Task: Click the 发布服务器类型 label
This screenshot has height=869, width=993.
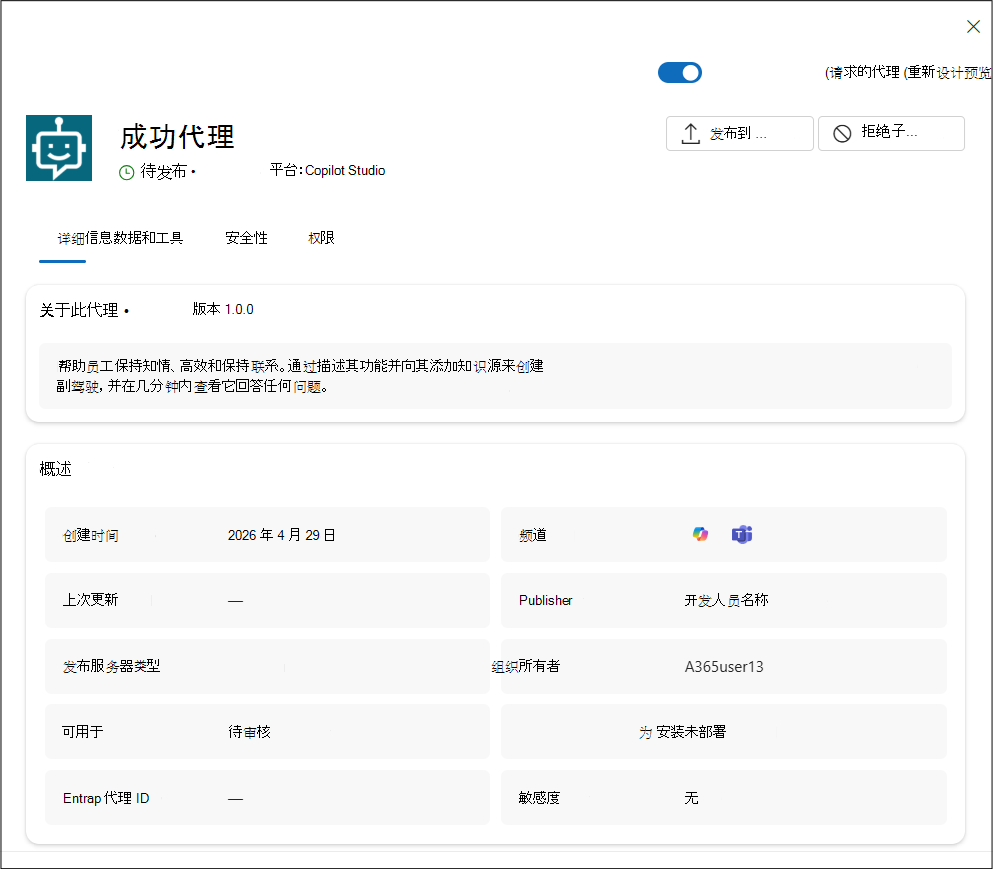Action: coord(111,666)
